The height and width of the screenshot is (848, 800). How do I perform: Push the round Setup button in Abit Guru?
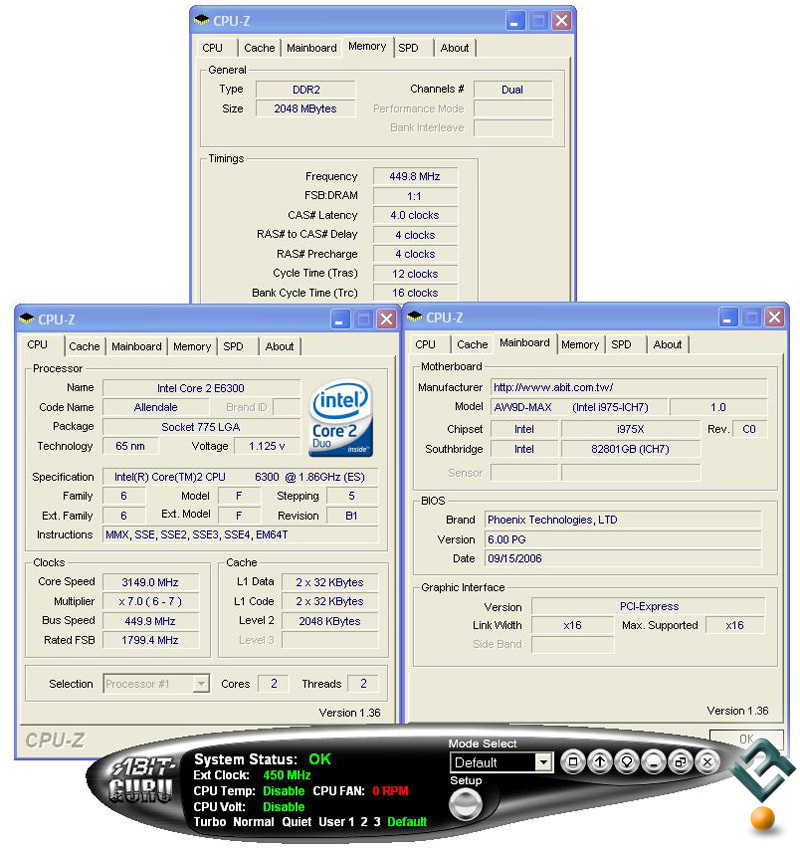coord(465,804)
